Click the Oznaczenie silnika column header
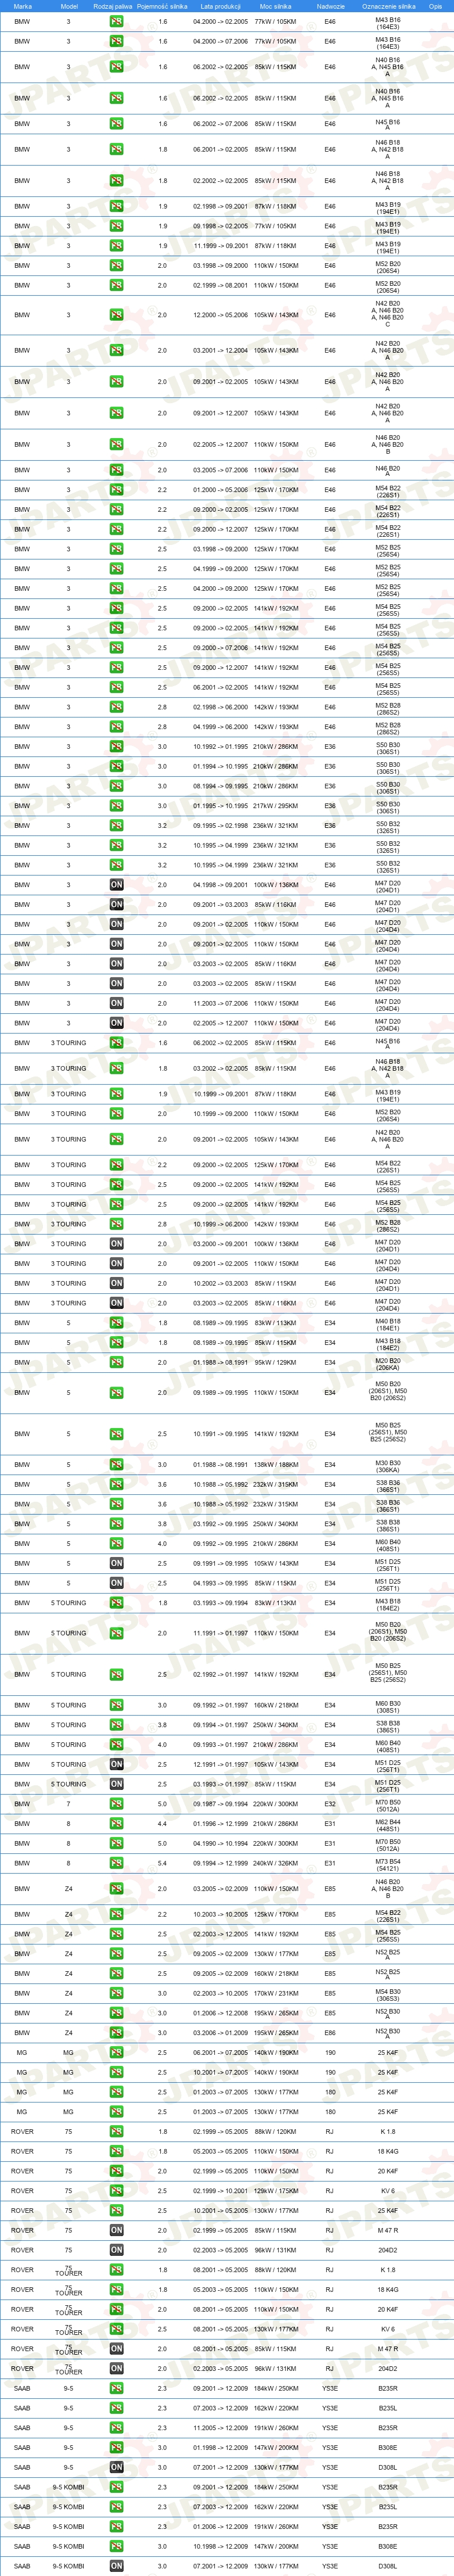 pyautogui.click(x=388, y=6)
